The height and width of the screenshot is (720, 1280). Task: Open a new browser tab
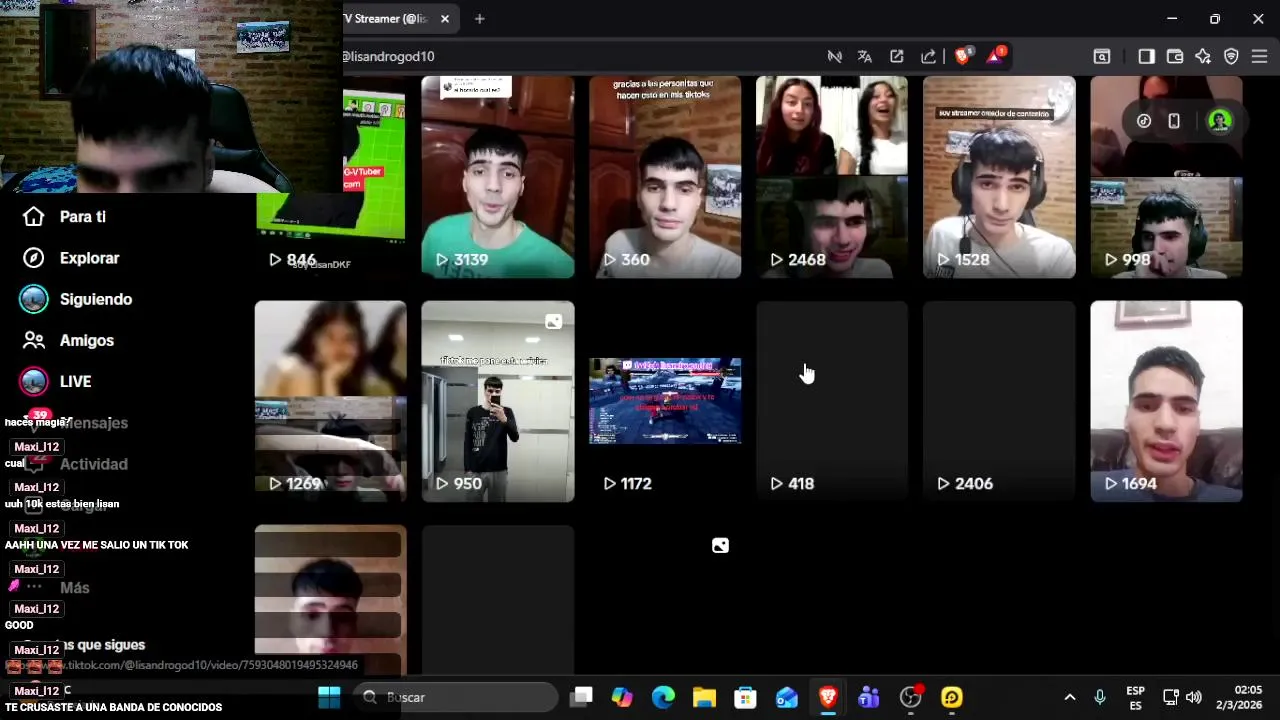tap(480, 19)
